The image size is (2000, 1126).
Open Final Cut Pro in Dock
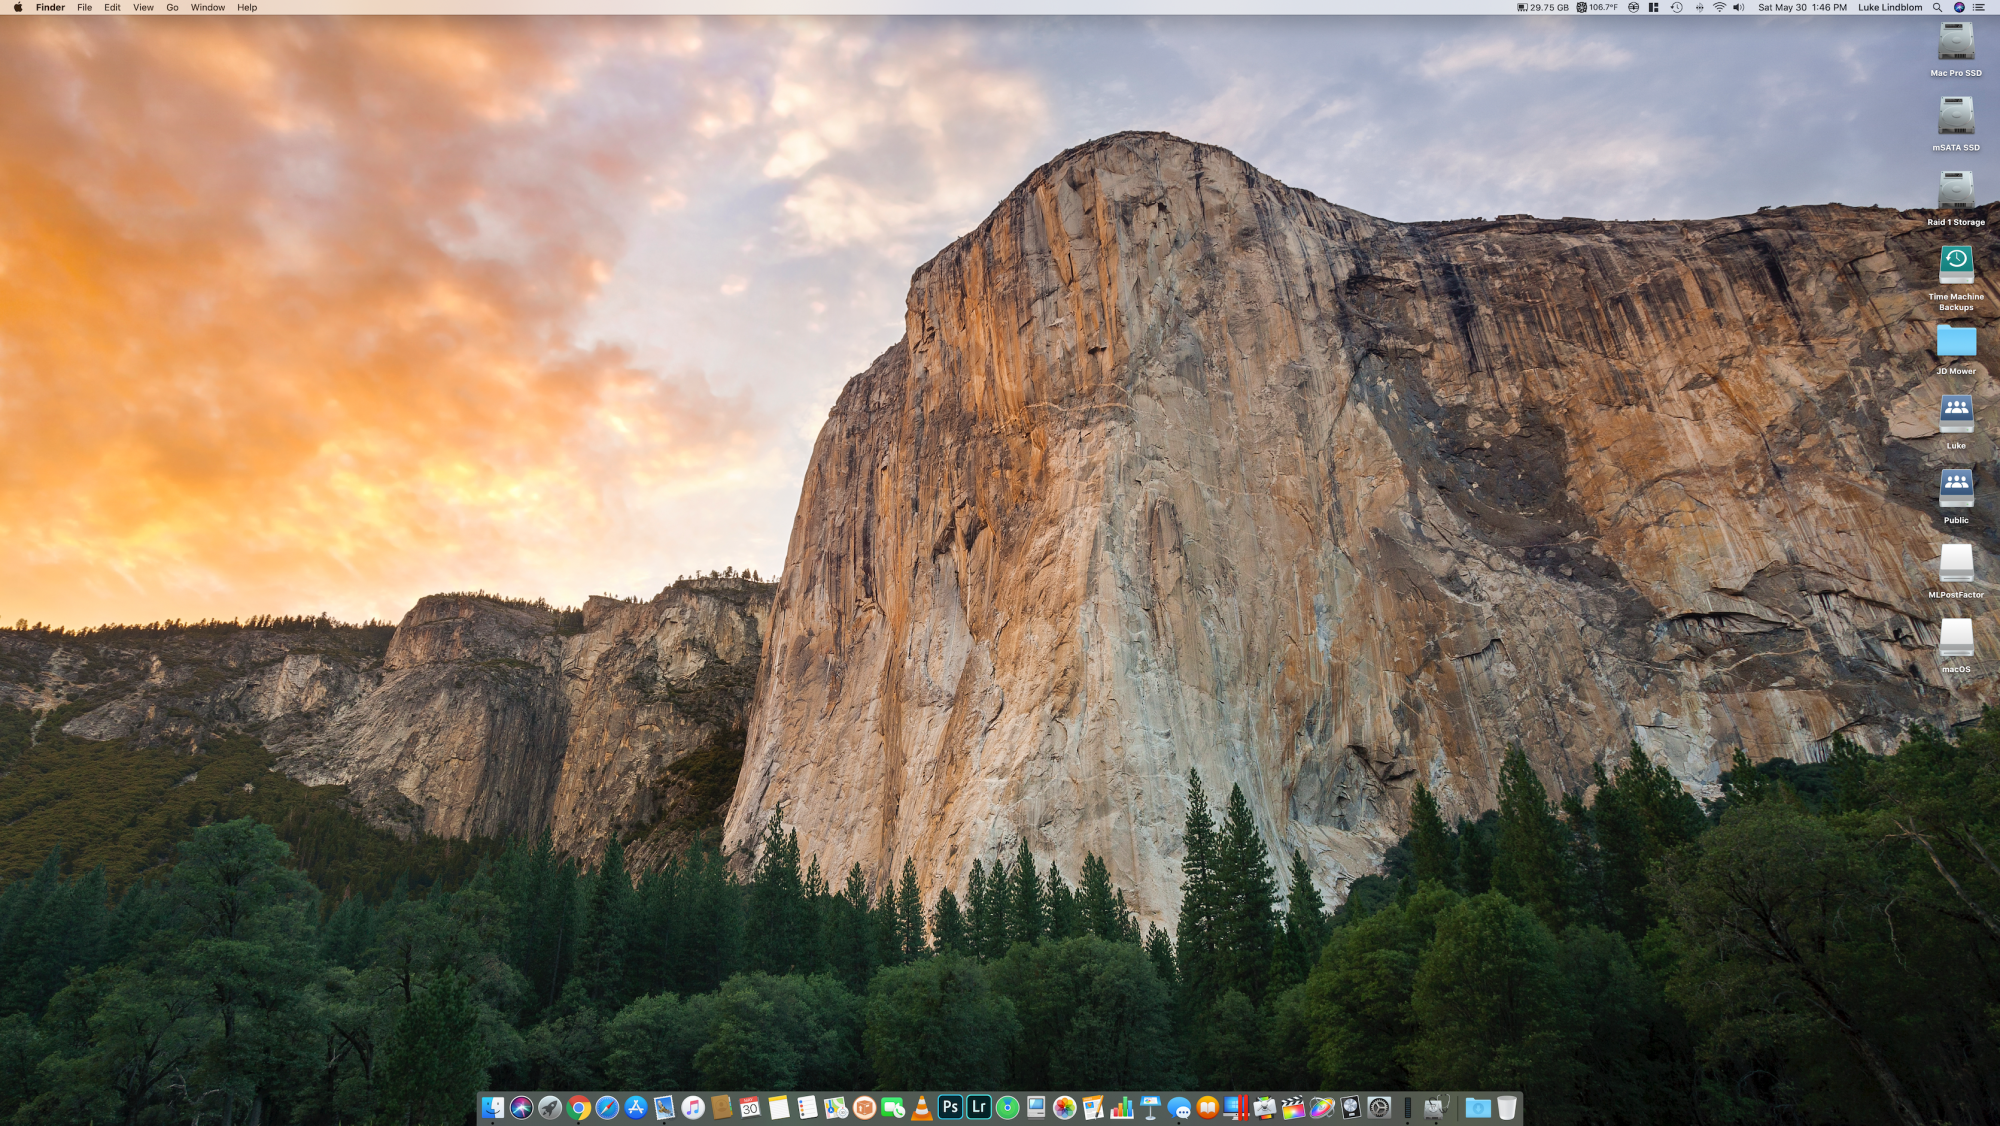(x=1293, y=1107)
